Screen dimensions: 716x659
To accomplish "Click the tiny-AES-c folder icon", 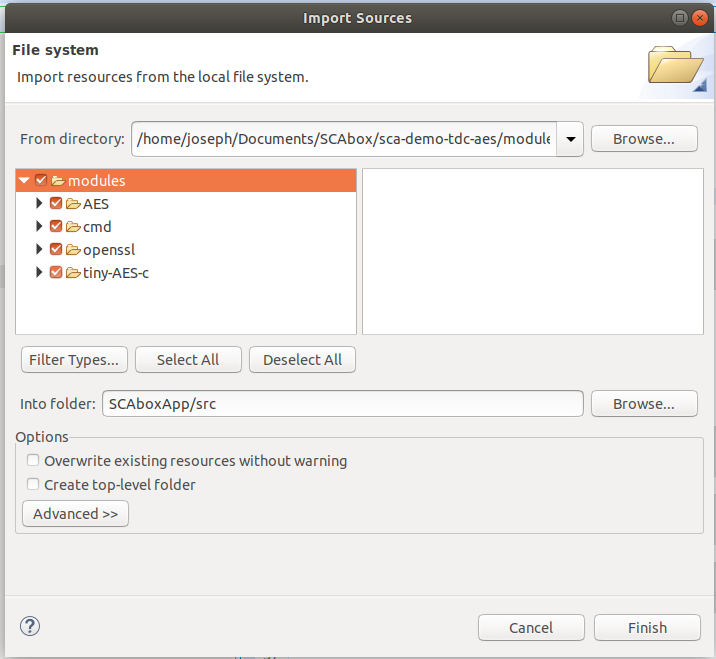I will click(x=73, y=273).
